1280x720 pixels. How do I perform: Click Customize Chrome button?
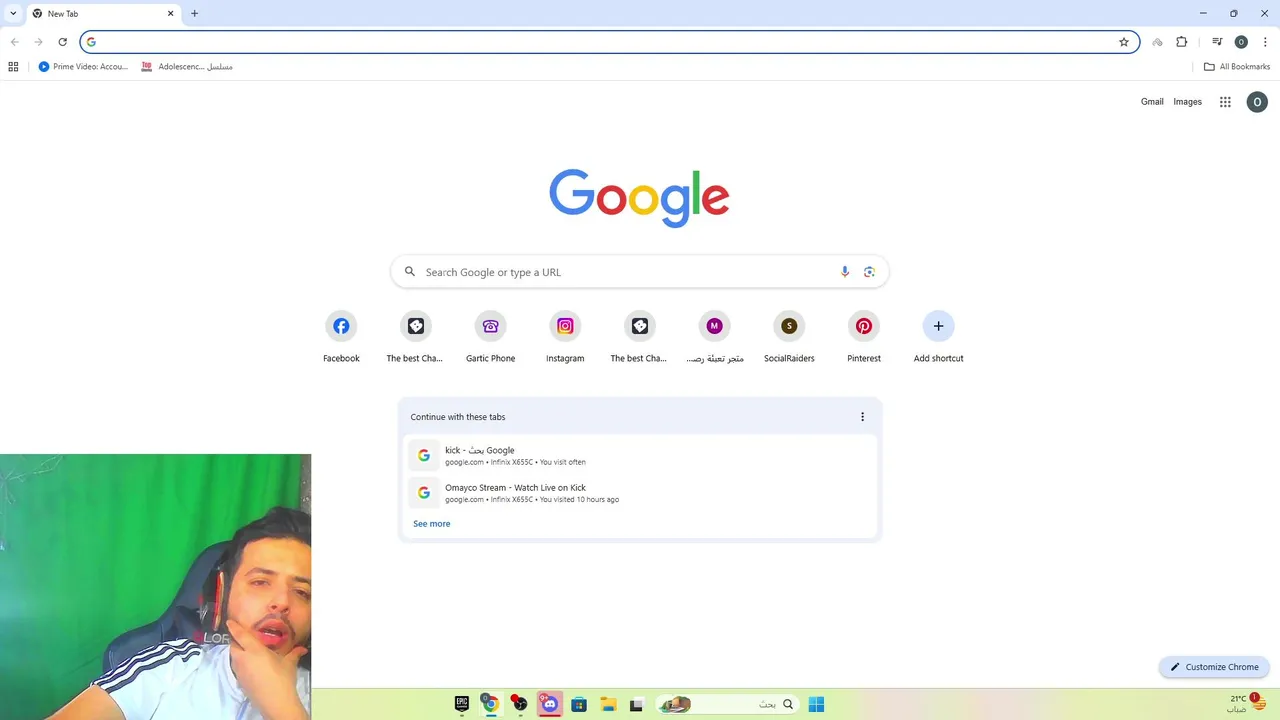pos(1215,667)
